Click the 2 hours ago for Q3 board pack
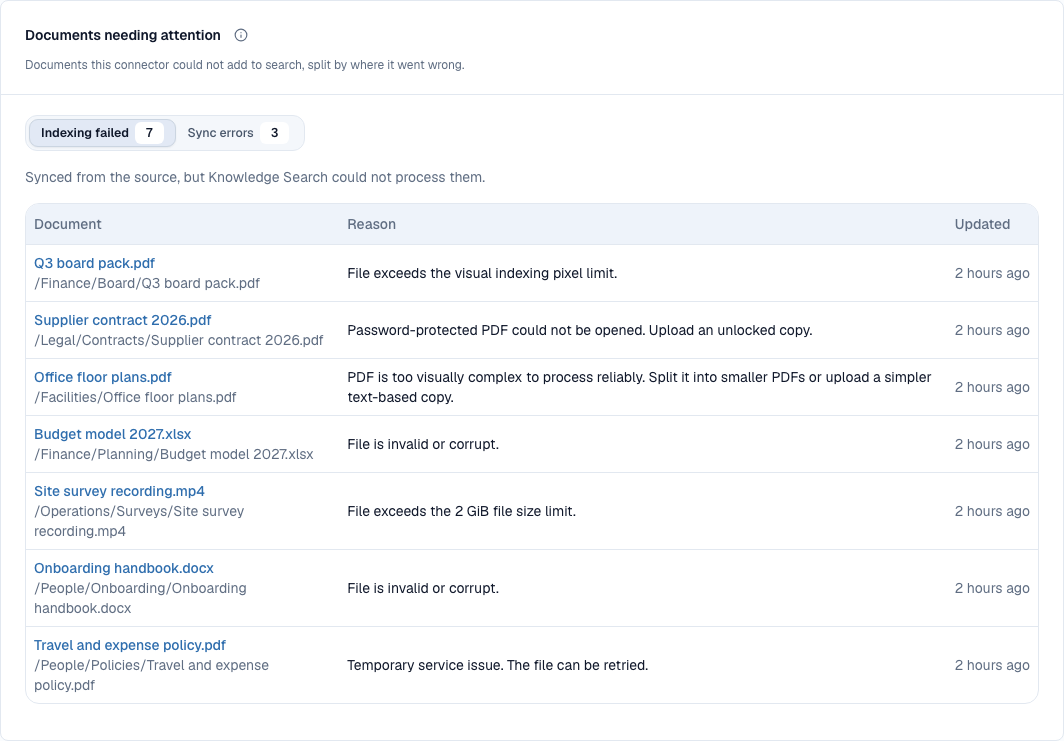This screenshot has height=741, width=1064. (992, 273)
